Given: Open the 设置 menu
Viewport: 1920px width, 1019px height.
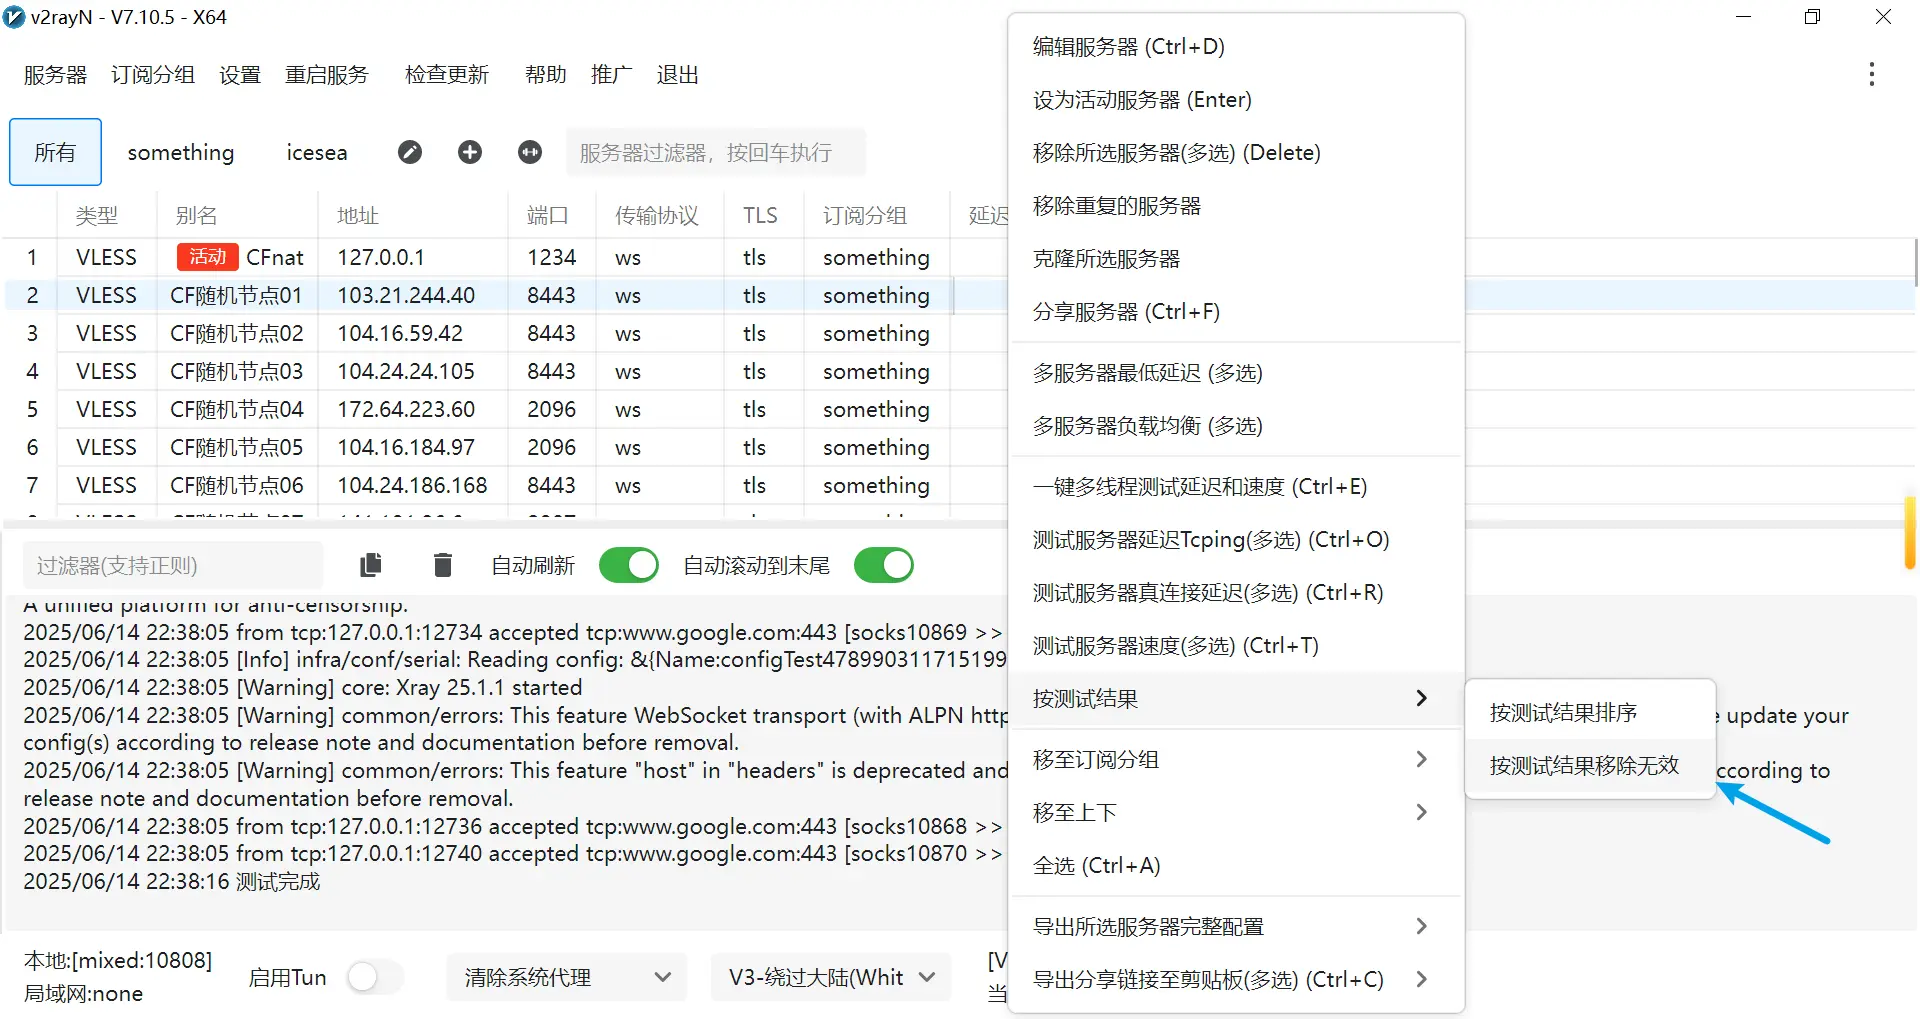Looking at the screenshot, I should coord(240,75).
